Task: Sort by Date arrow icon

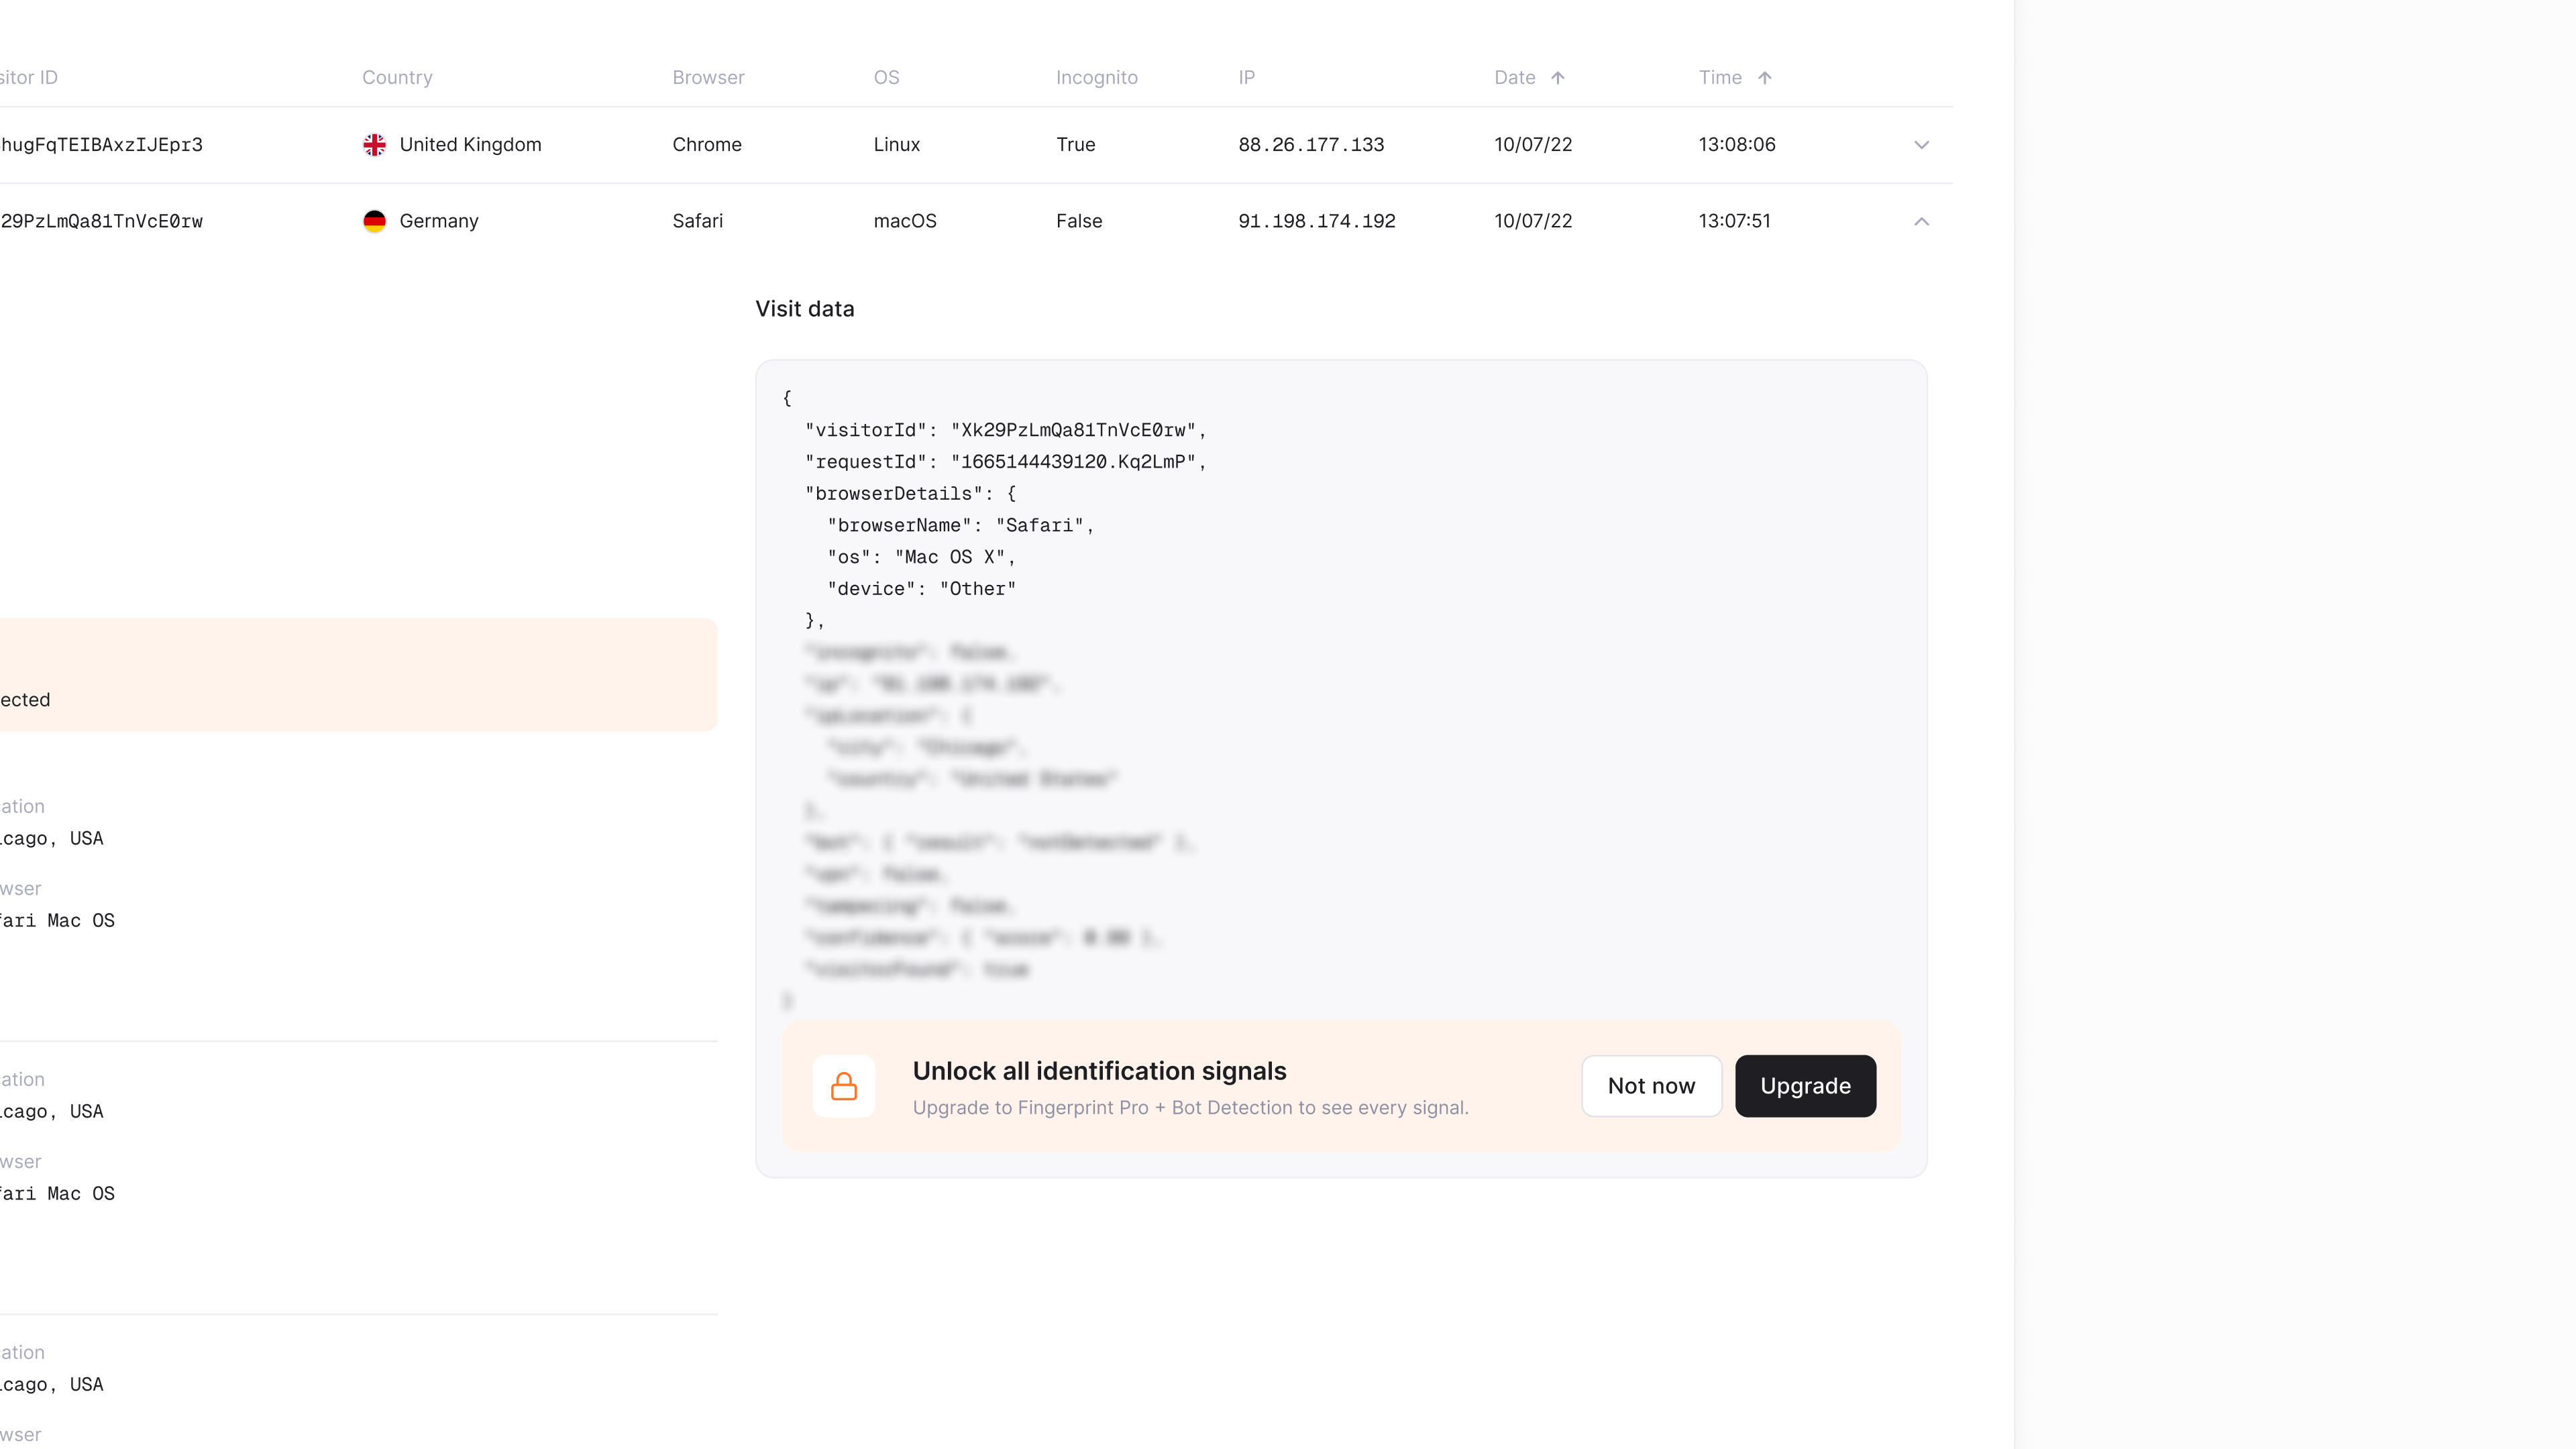Action: click(1558, 77)
